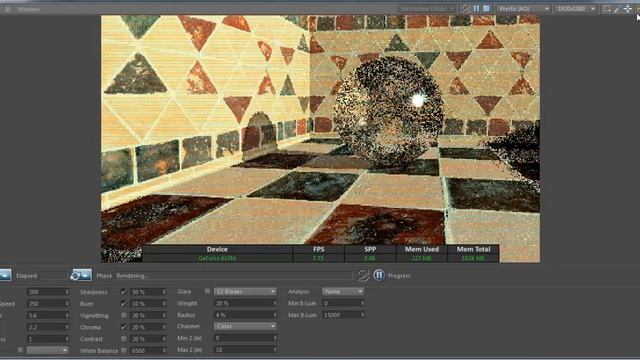
Task: Select the region render icon
Action: (x=607, y=9)
